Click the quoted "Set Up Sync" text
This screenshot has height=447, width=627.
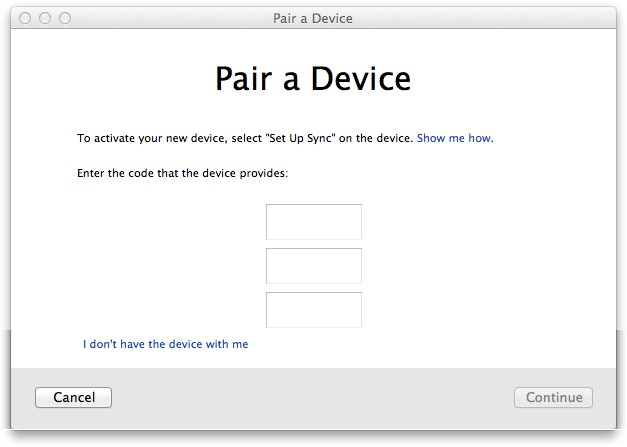point(300,138)
